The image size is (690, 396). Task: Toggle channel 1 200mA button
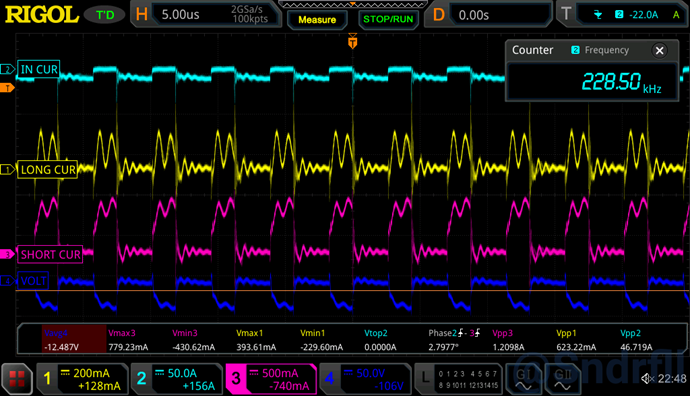pyautogui.click(x=82, y=379)
